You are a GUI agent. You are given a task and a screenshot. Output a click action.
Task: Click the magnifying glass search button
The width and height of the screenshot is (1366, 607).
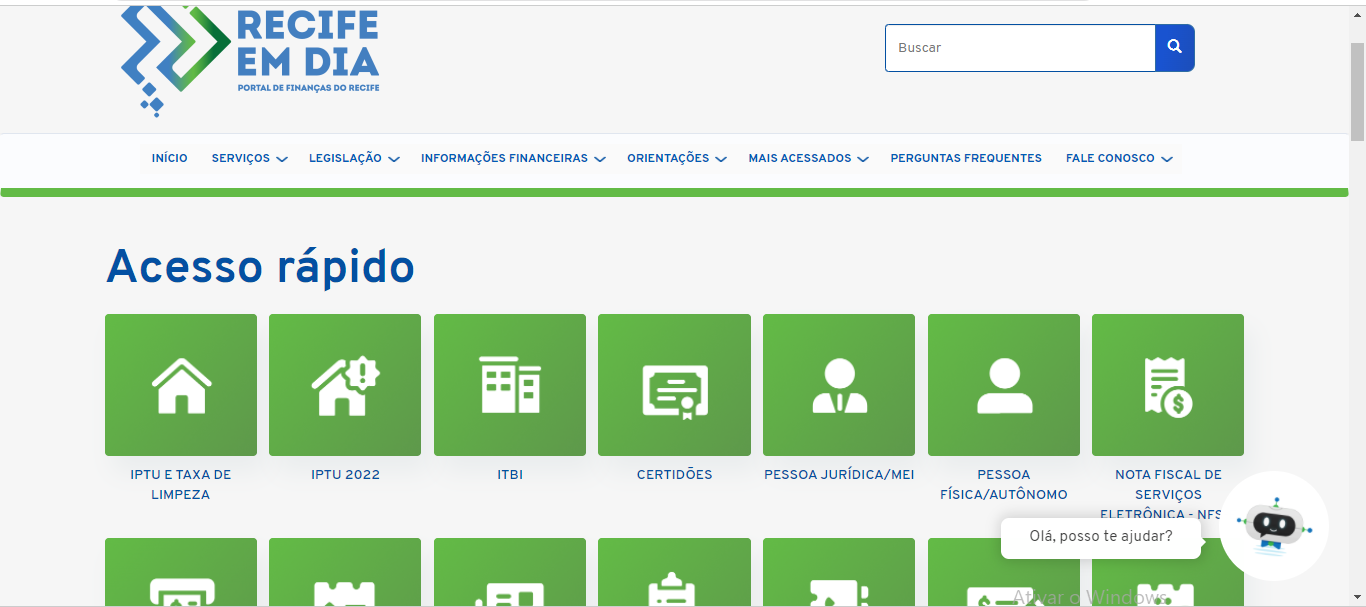coord(1174,47)
